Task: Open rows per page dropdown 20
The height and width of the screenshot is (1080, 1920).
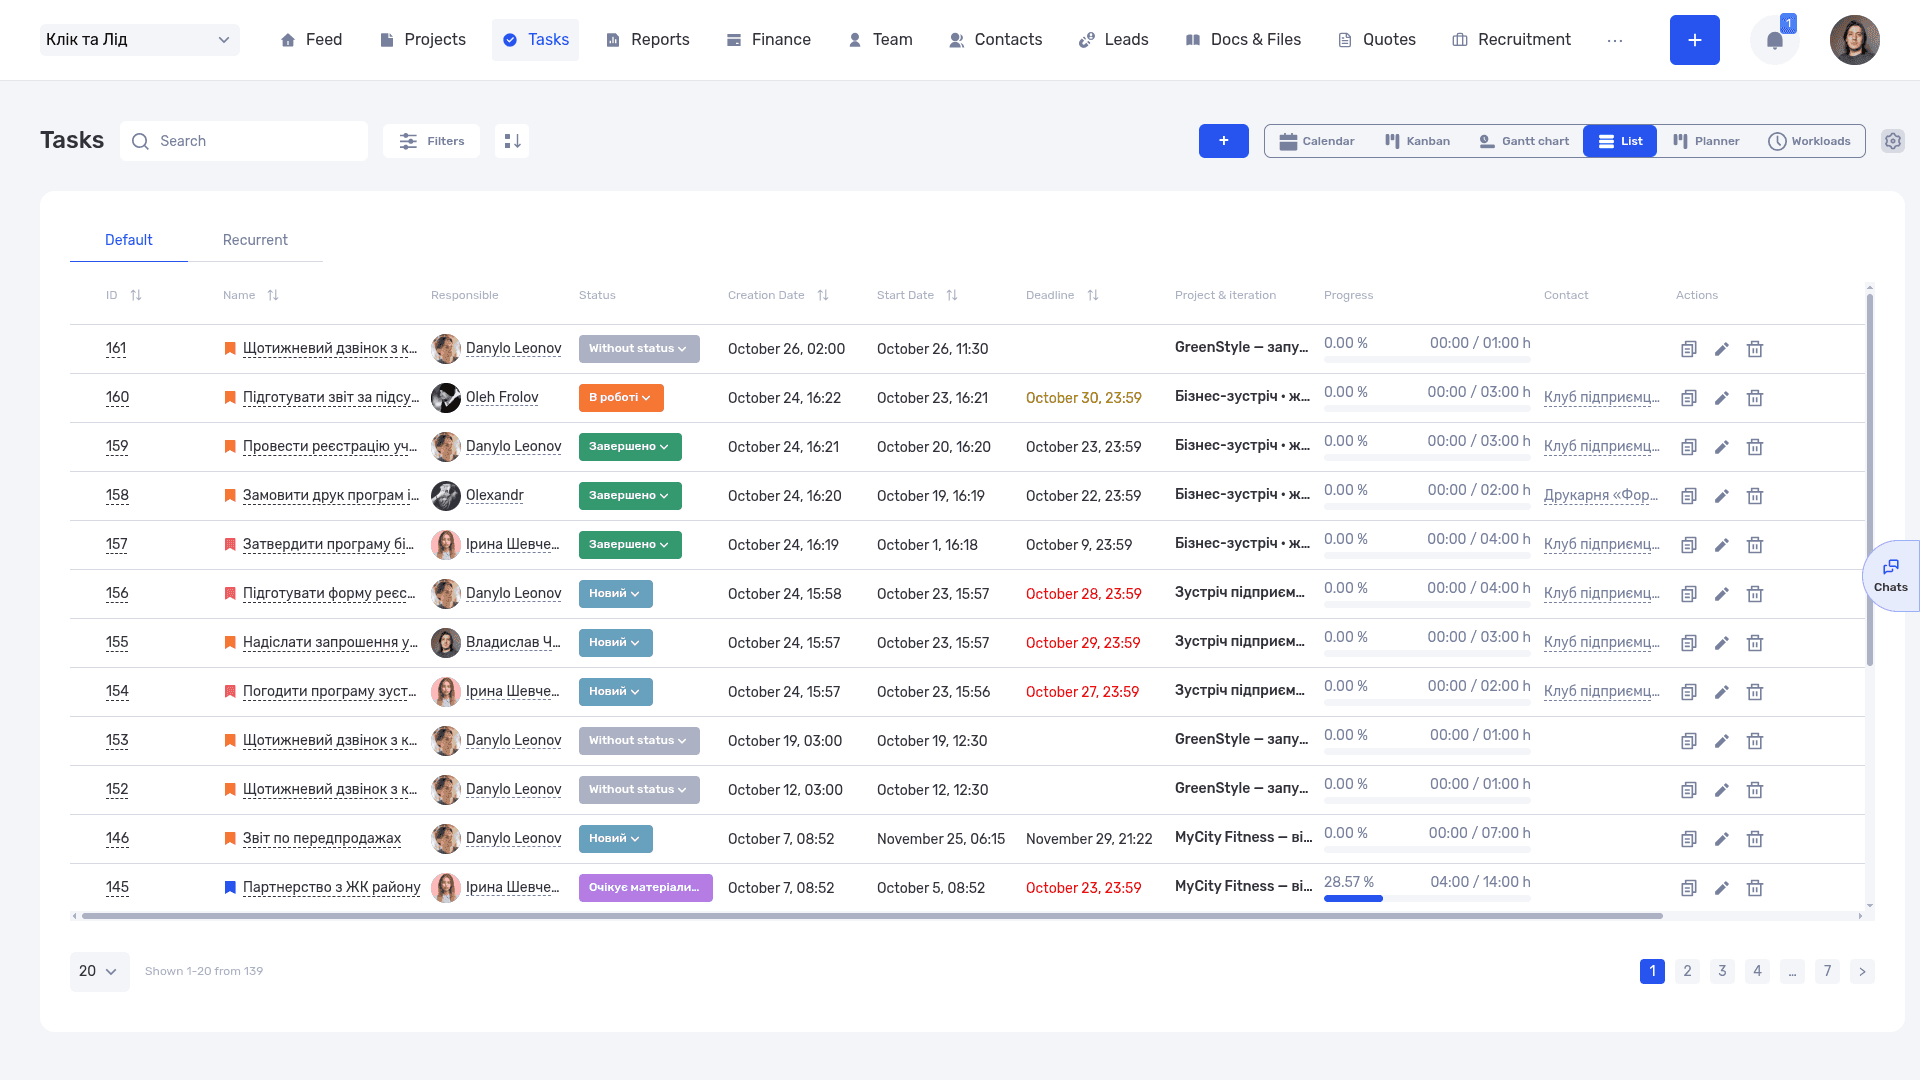Action: 99,971
